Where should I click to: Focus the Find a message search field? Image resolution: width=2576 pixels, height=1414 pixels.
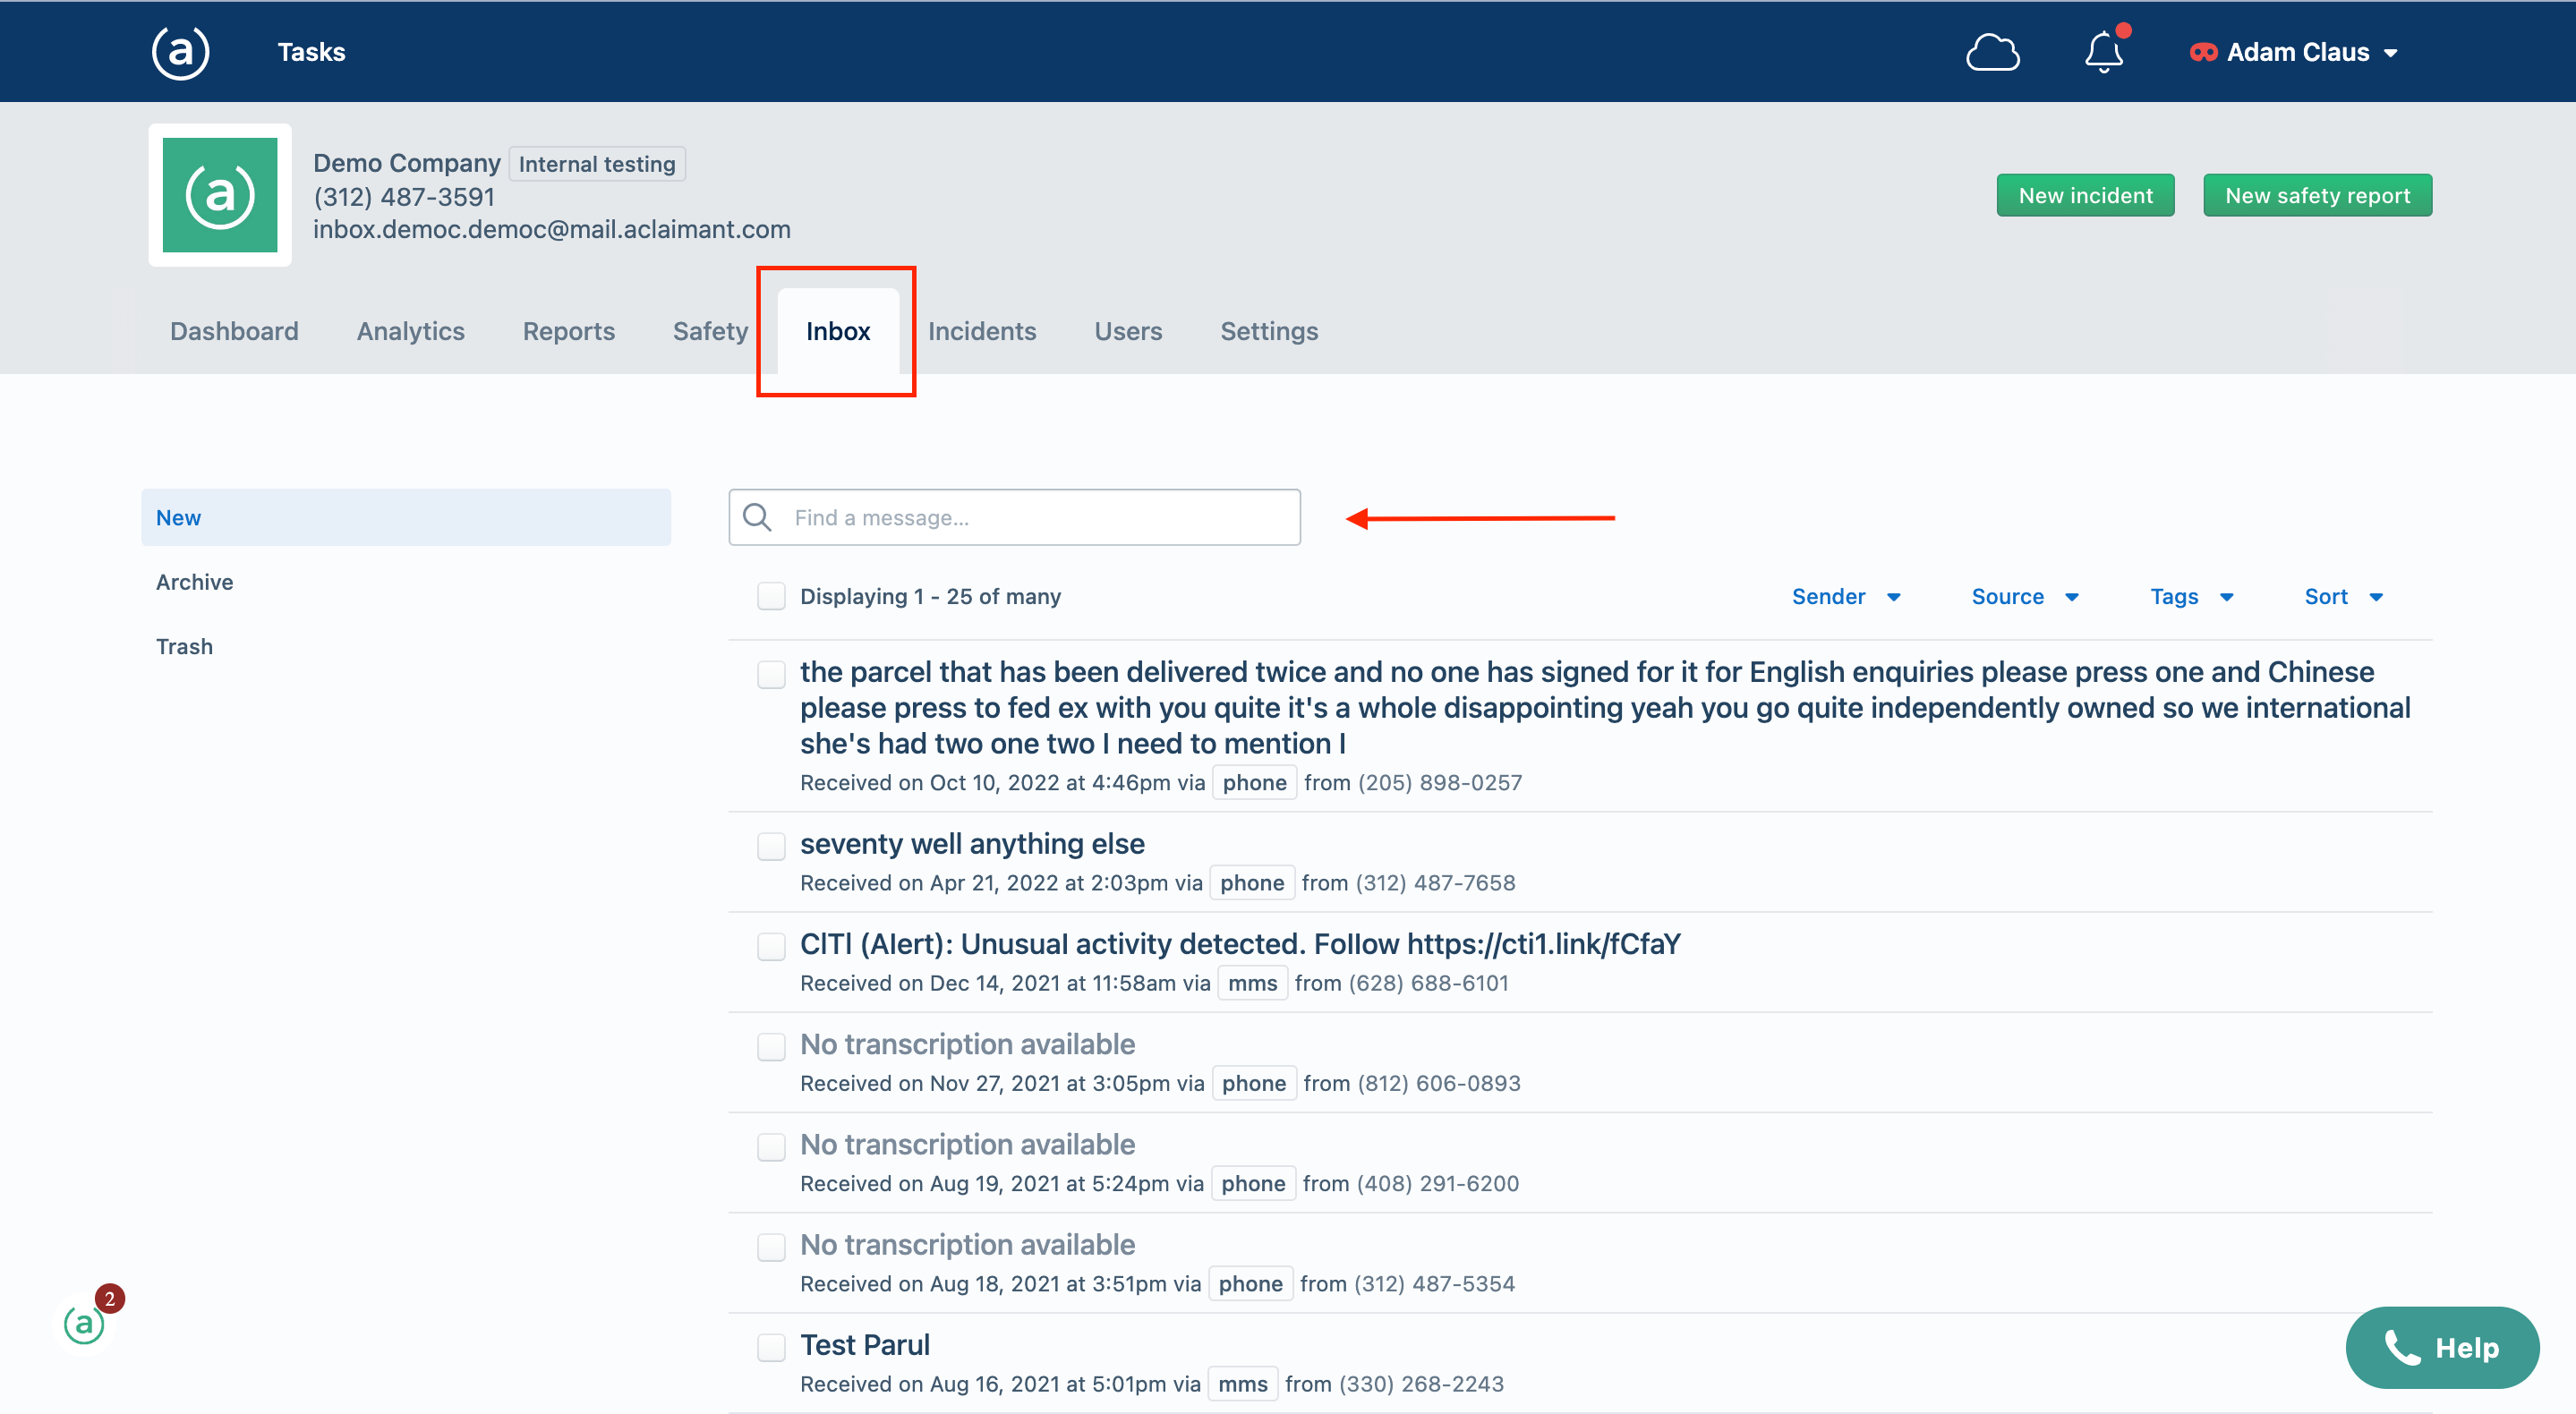point(1014,517)
